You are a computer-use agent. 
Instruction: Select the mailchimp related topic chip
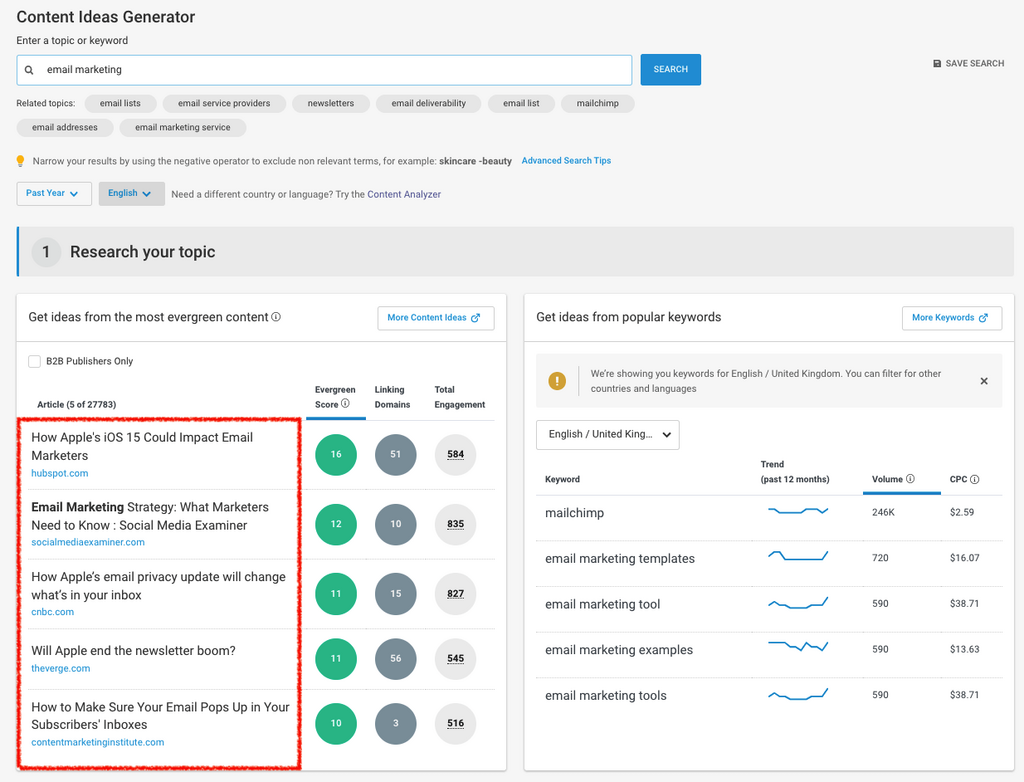[597, 103]
